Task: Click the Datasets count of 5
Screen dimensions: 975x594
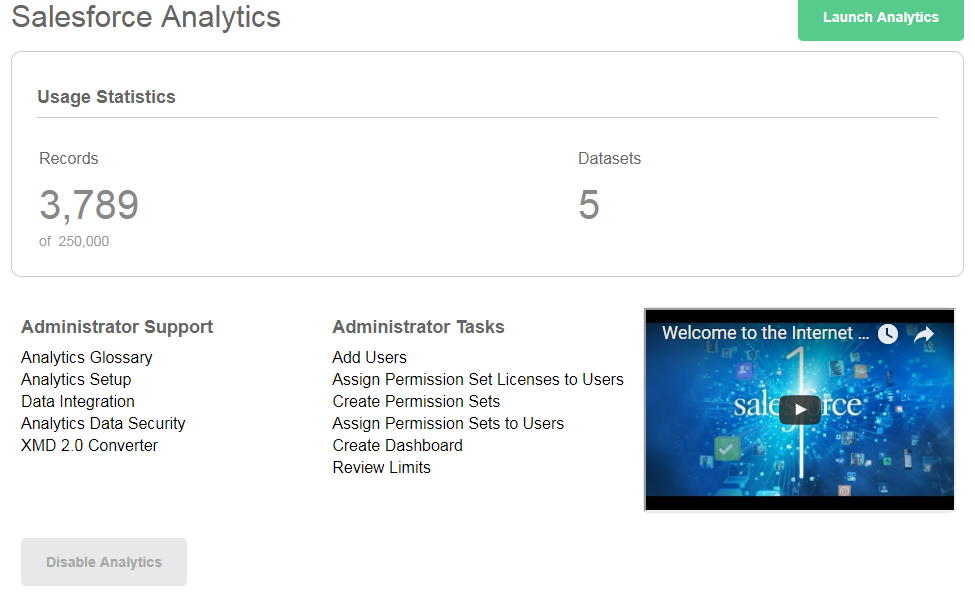Action: pyautogui.click(x=589, y=205)
